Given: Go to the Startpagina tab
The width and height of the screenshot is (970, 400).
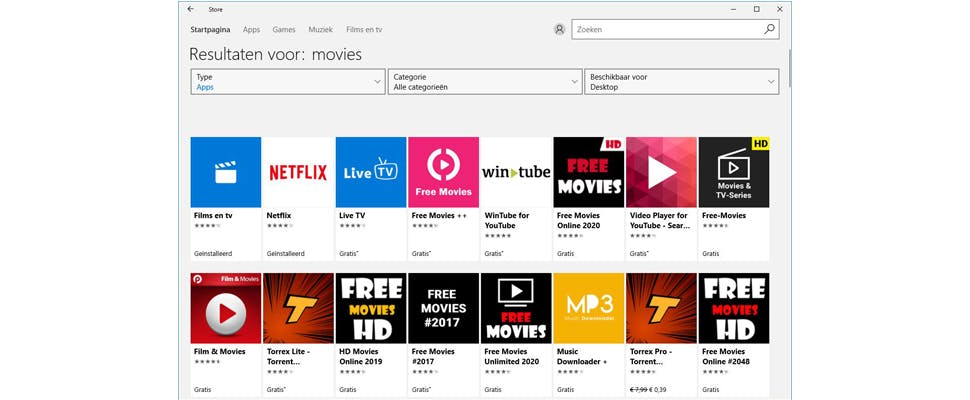Looking at the screenshot, I should click(x=210, y=30).
